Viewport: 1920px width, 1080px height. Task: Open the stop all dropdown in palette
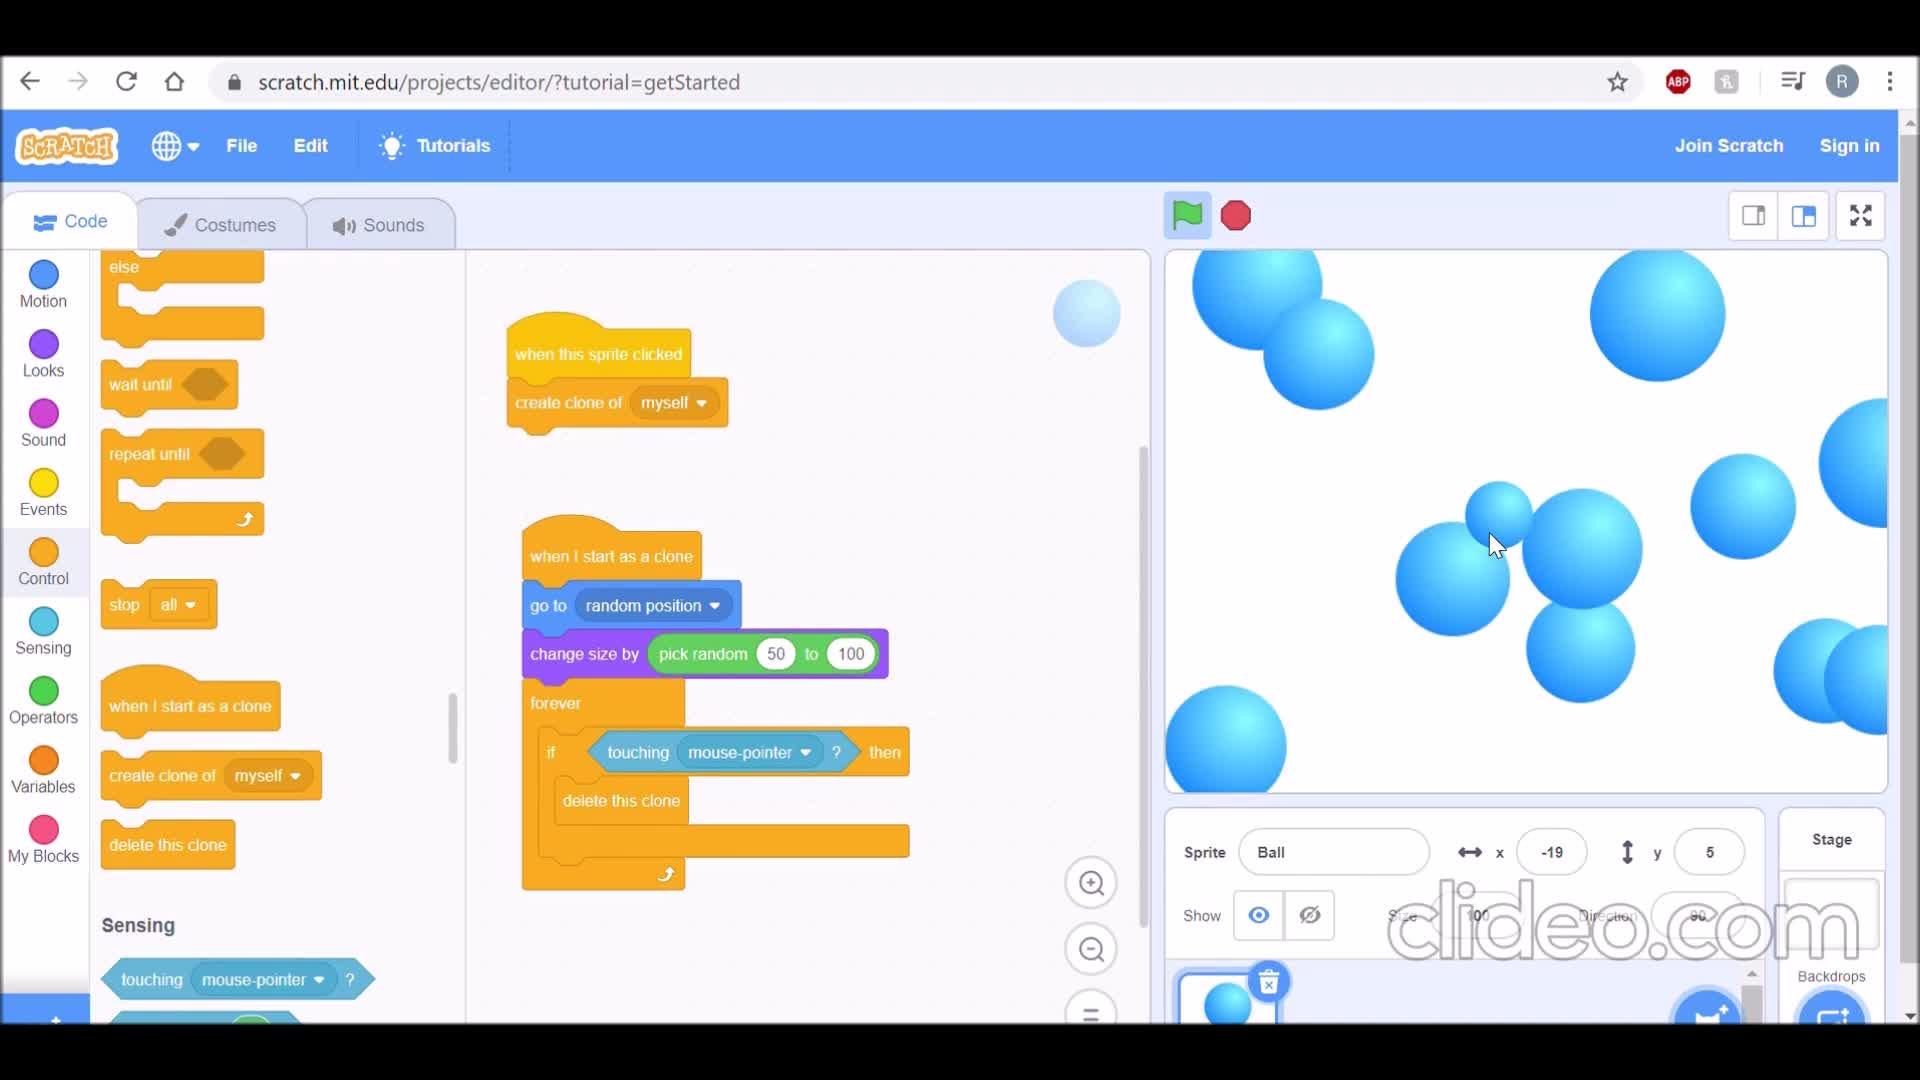click(x=190, y=605)
